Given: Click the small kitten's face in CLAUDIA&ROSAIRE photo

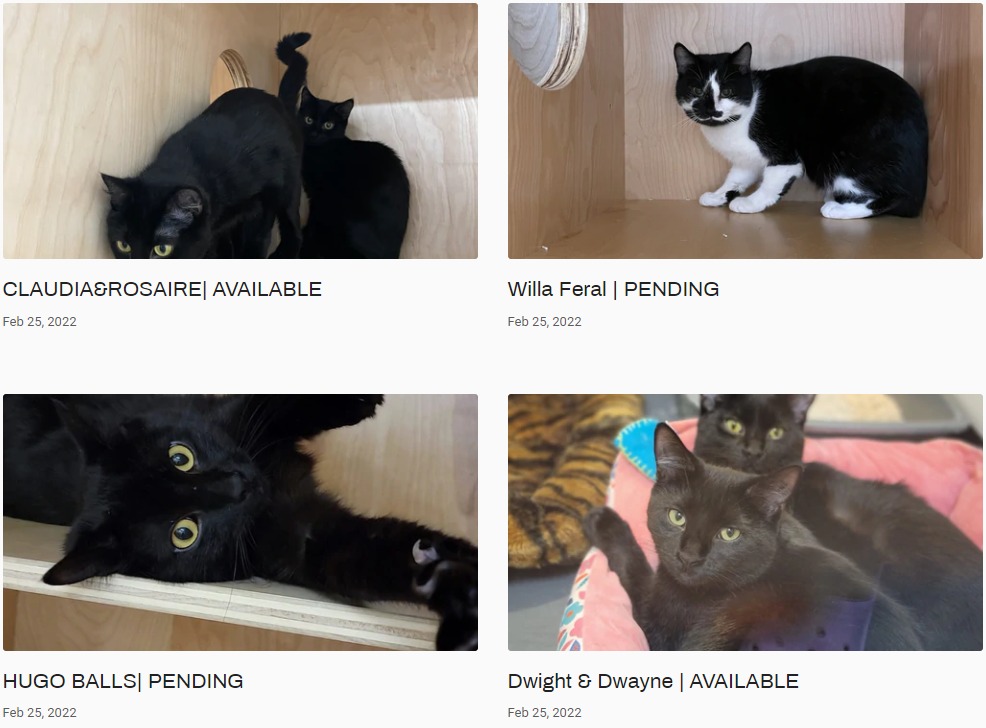Looking at the screenshot, I should point(325,117).
